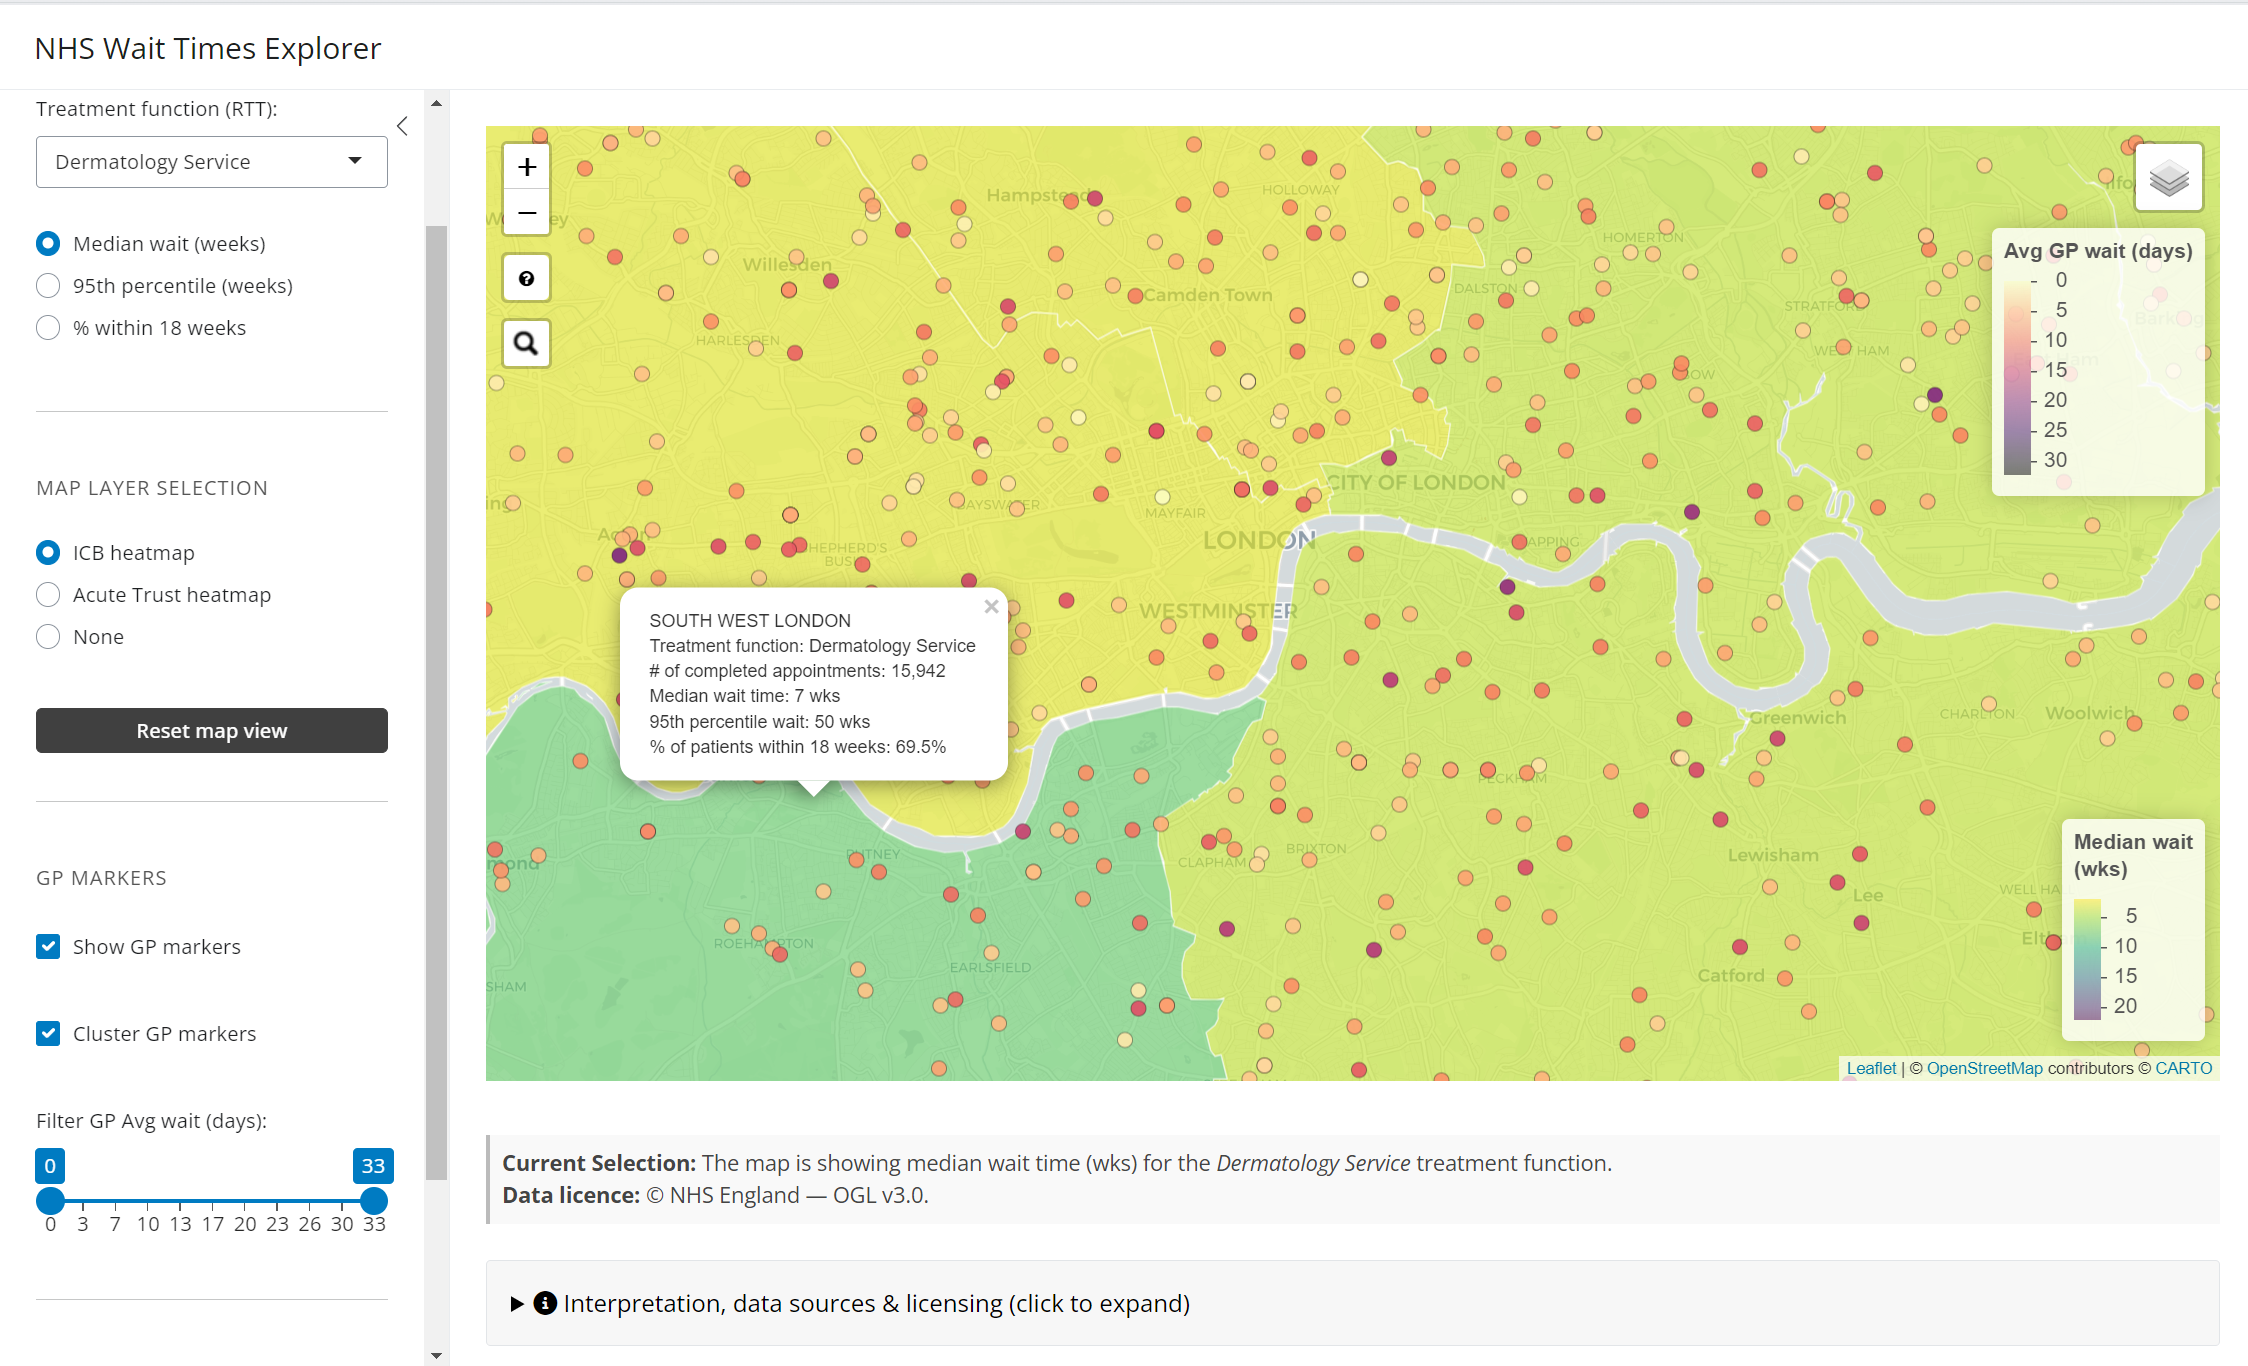
Task: Zoom out of the map
Action: pos(527,213)
